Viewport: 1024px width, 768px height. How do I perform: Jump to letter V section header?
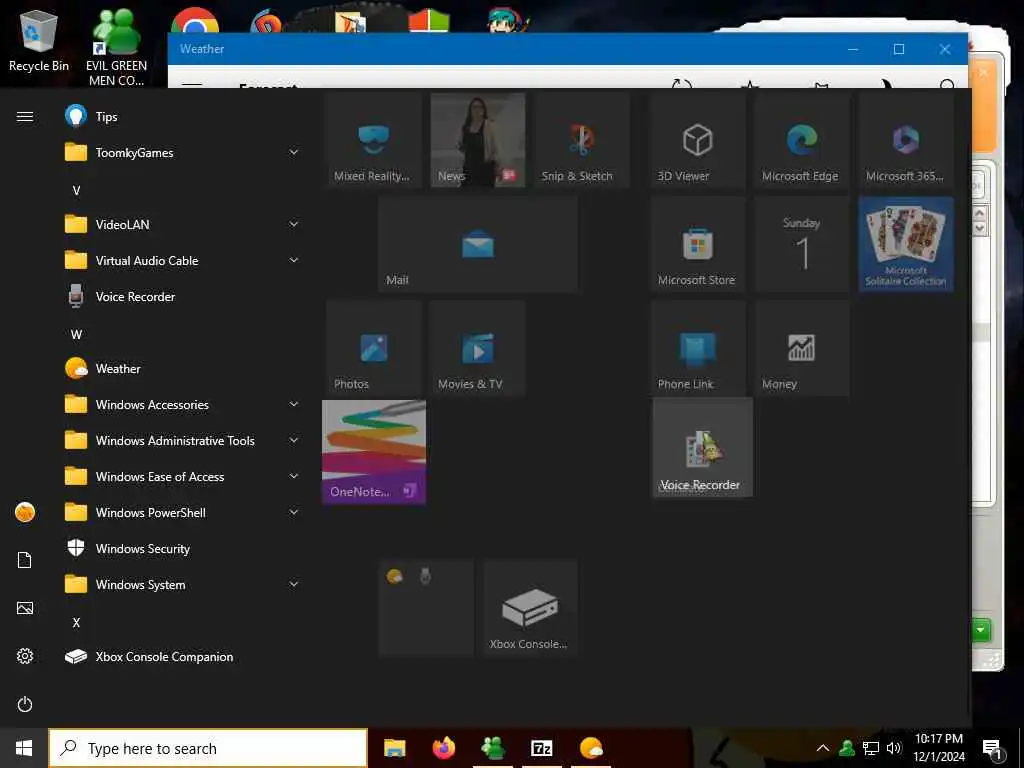pos(76,191)
